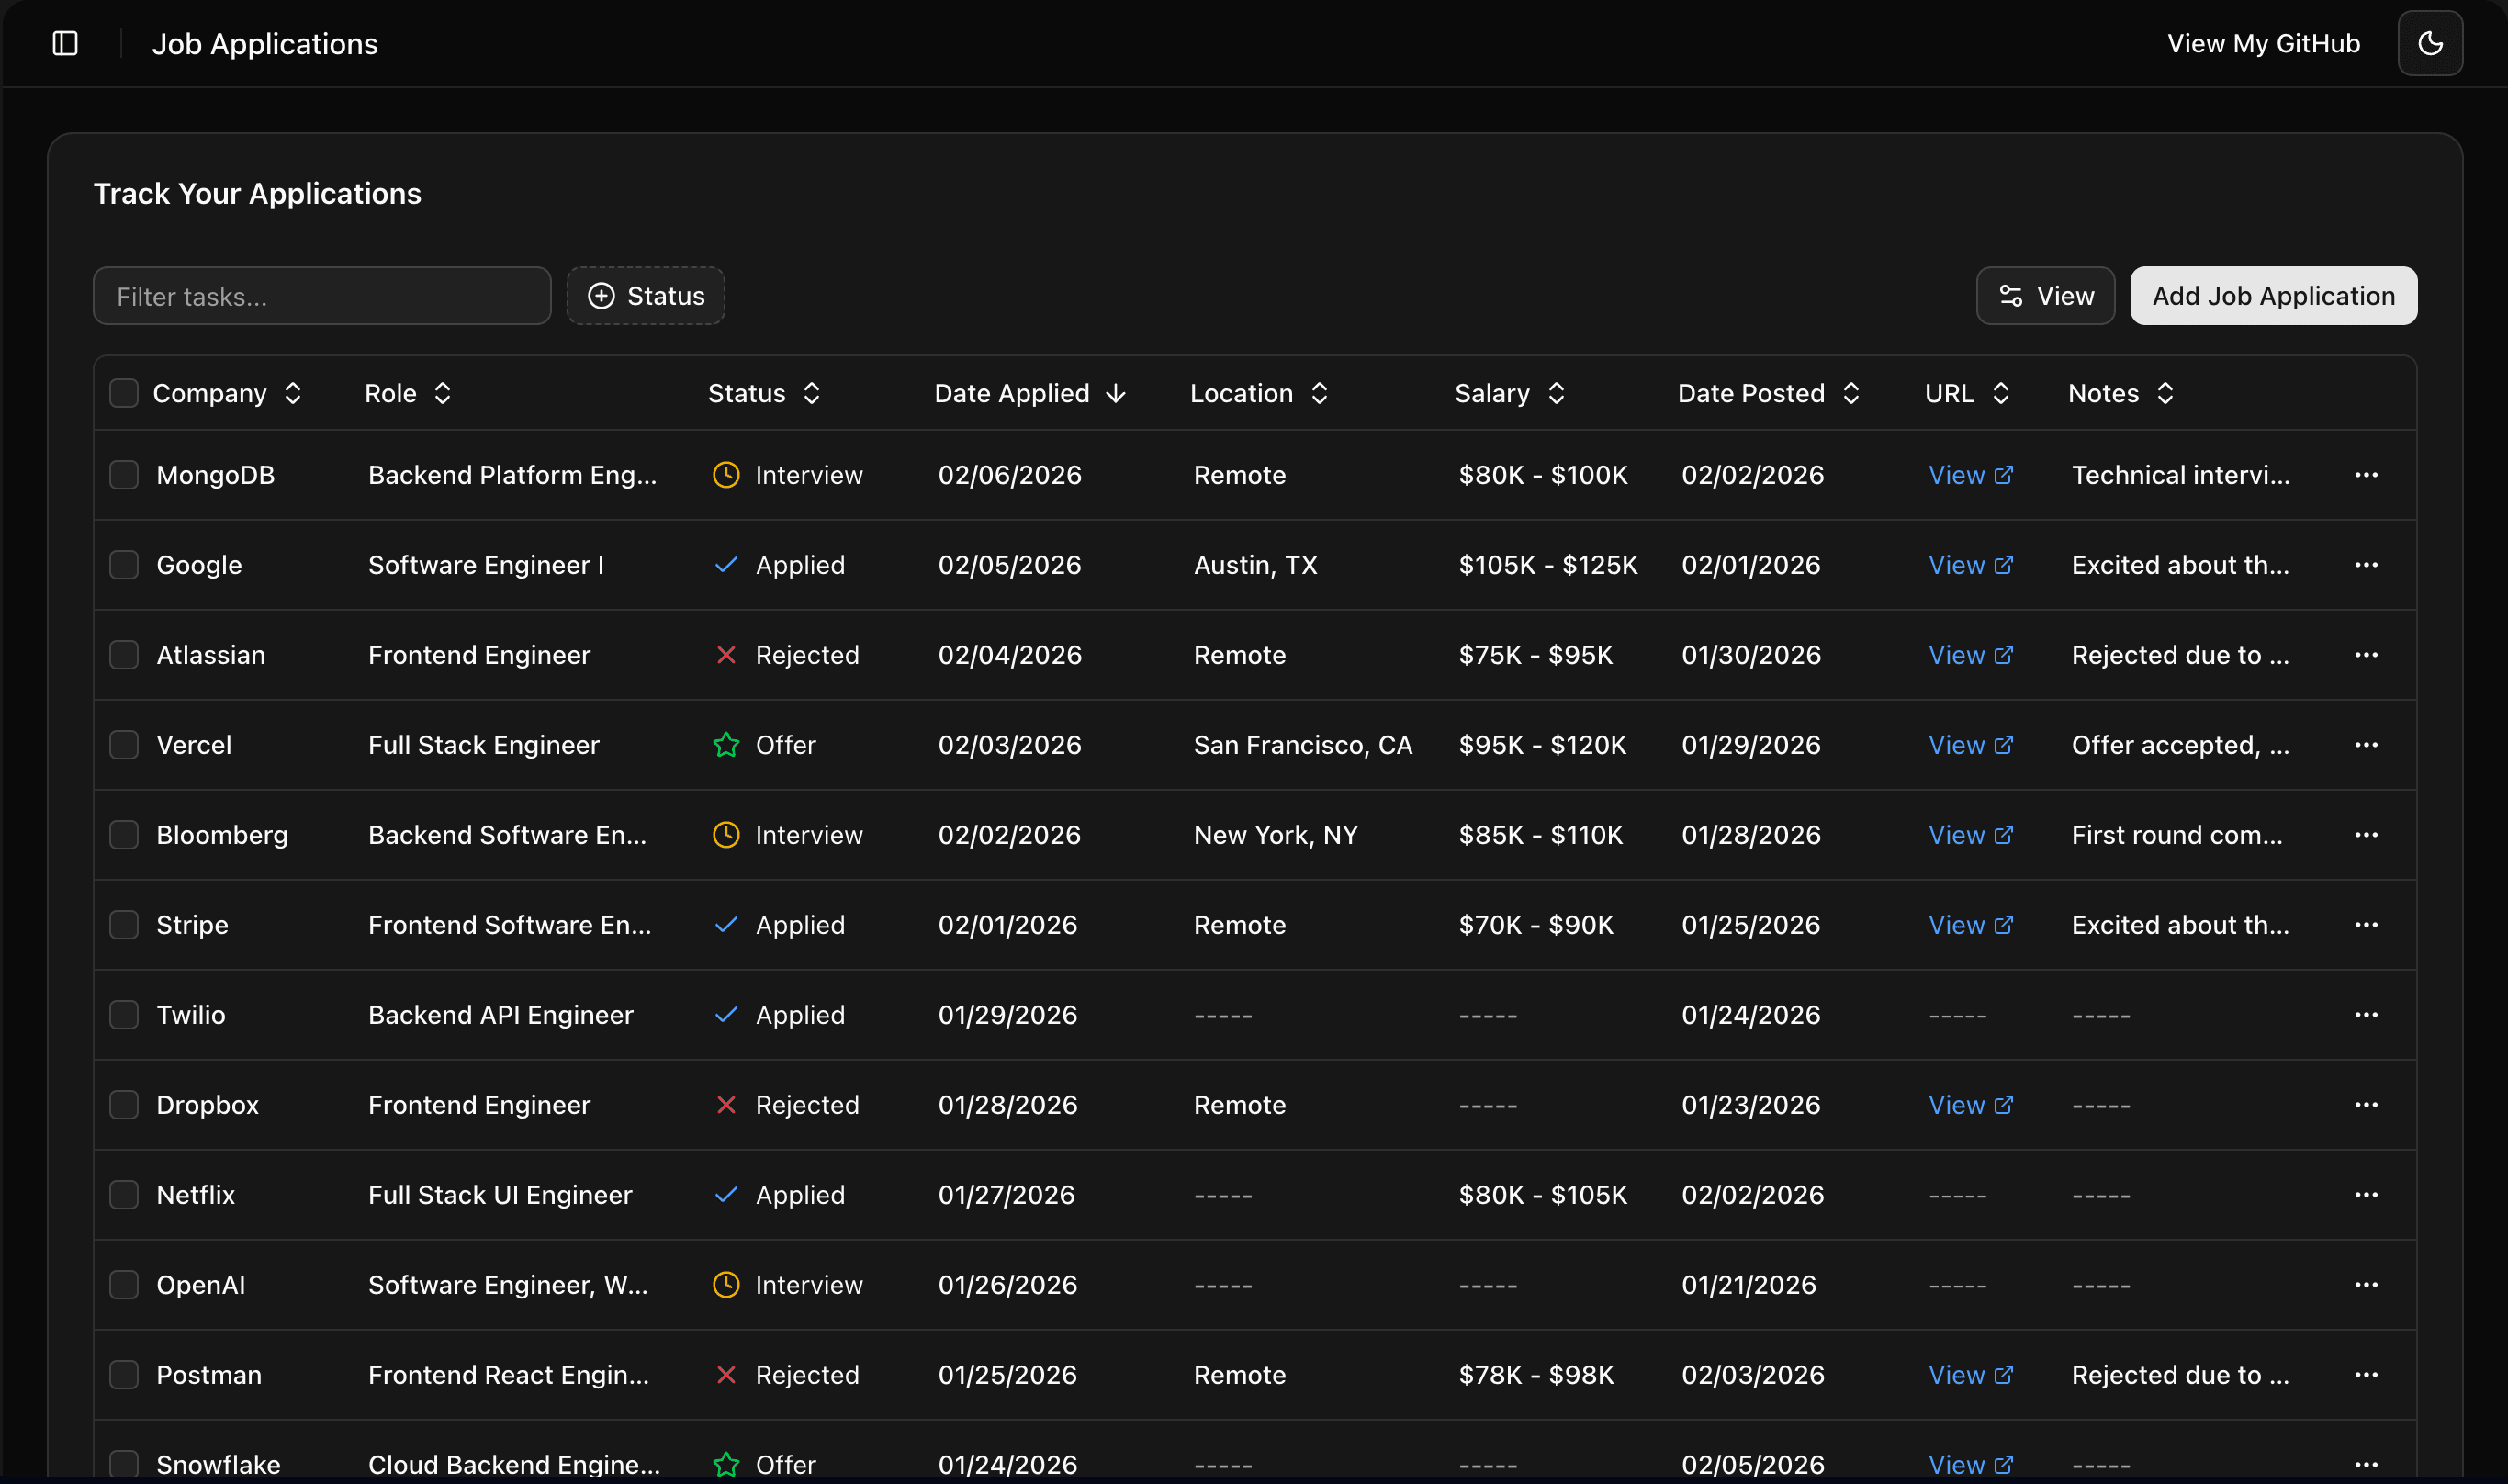Click the Add Job Application button
This screenshot has height=1484, width=2508.
tap(2273, 296)
